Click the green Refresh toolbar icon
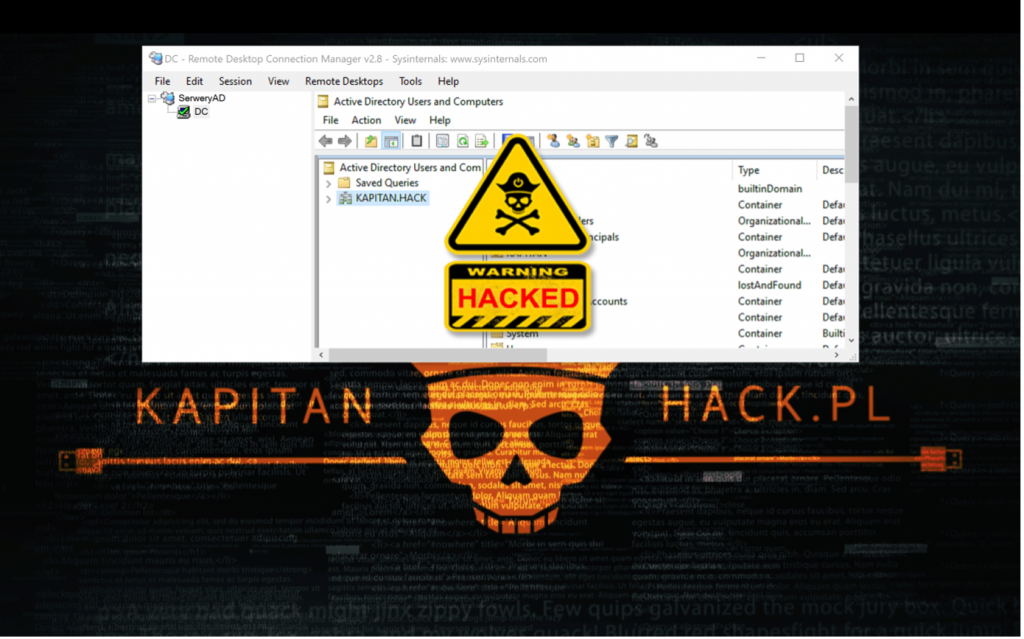Screen dimensions: 1024x639 pyautogui.click(x=462, y=141)
